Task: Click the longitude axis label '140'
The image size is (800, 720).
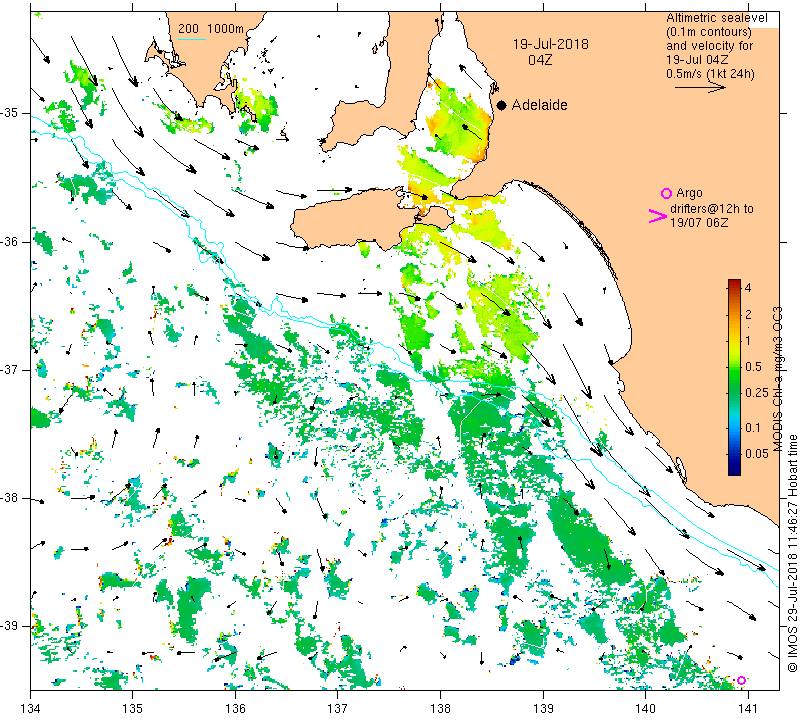Action: click(x=645, y=708)
